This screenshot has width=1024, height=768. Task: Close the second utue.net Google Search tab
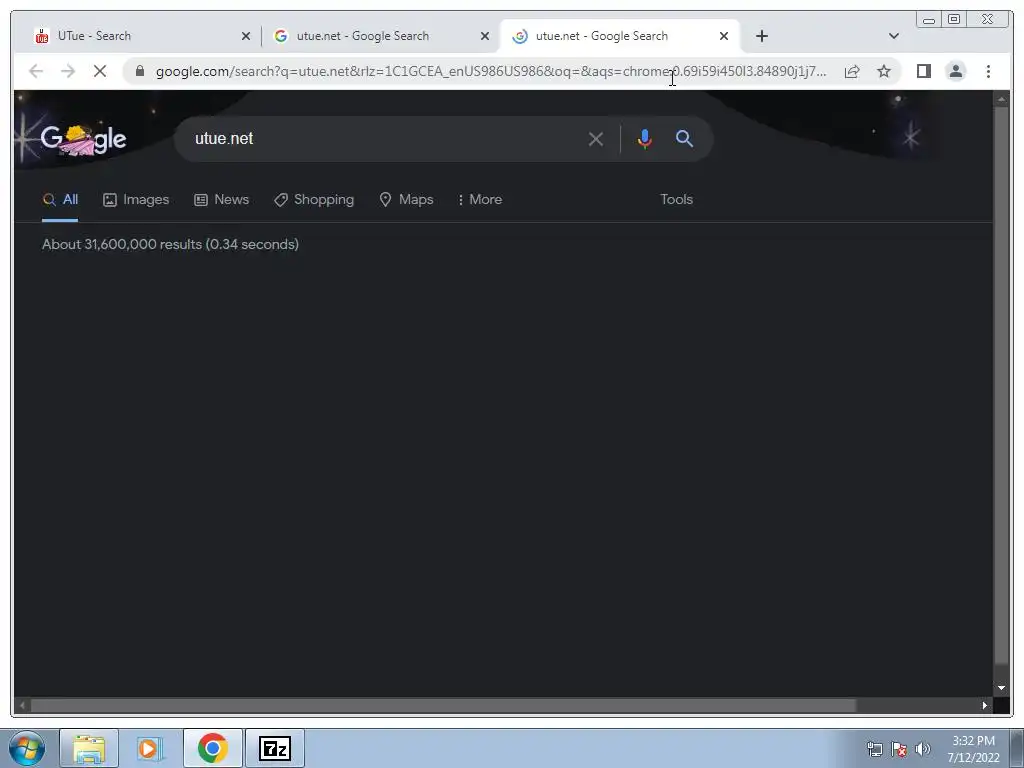coord(485,37)
